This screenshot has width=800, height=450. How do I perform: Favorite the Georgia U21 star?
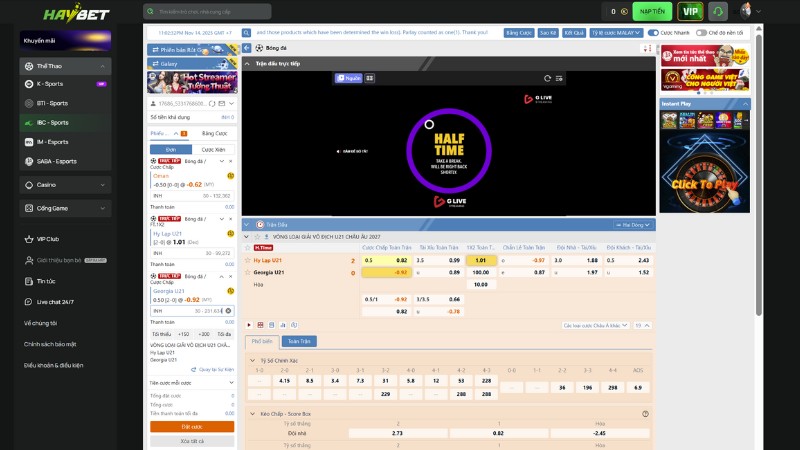[248, 272]
